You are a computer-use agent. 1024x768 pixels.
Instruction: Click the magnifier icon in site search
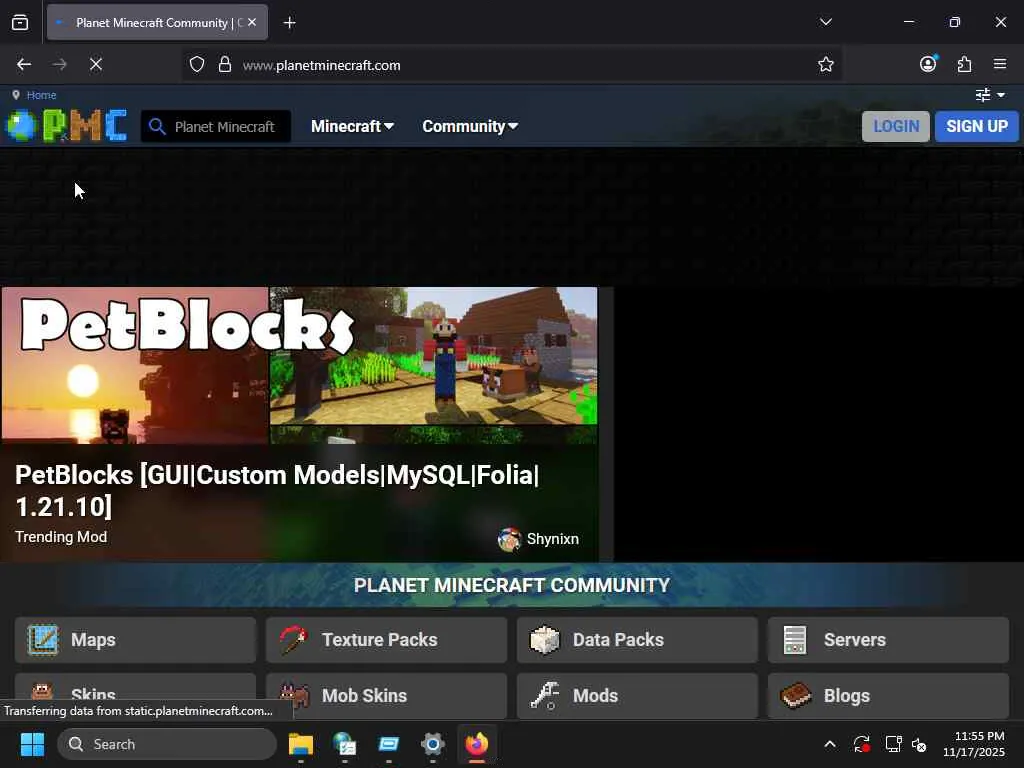pyautogui.click(x=157, y=126)
